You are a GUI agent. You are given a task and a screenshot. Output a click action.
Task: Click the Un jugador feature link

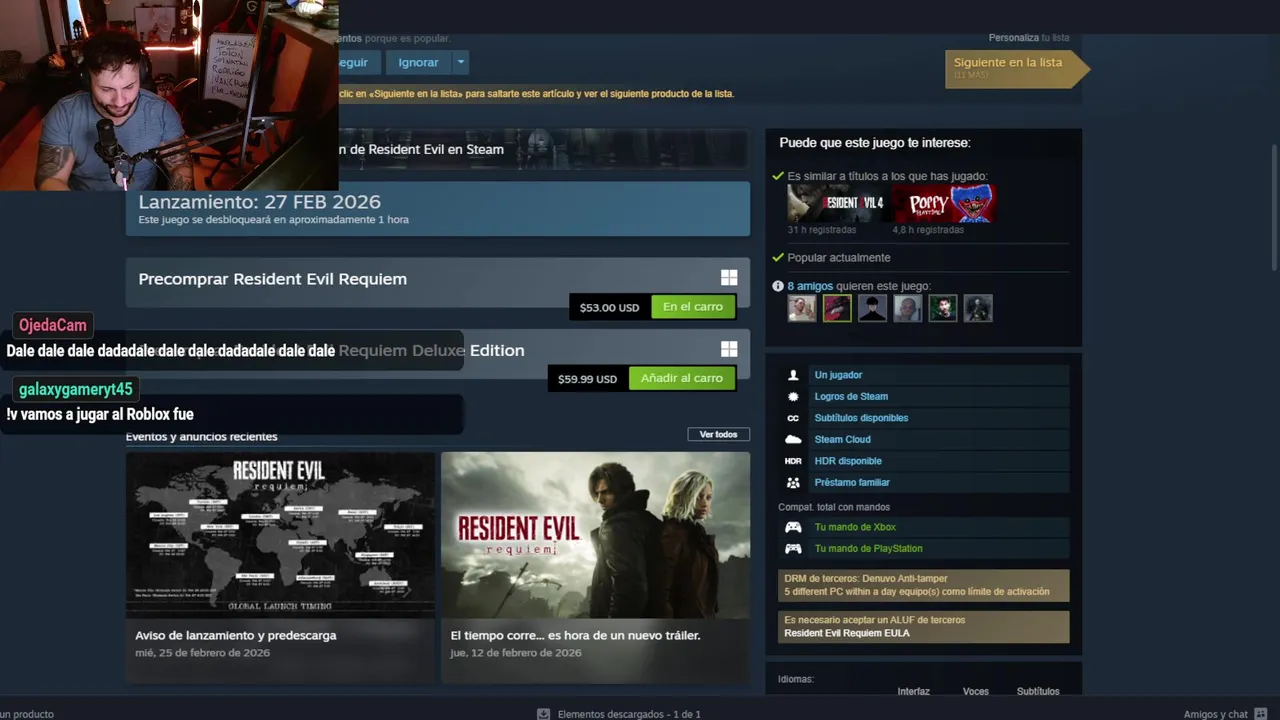(838, 375)
